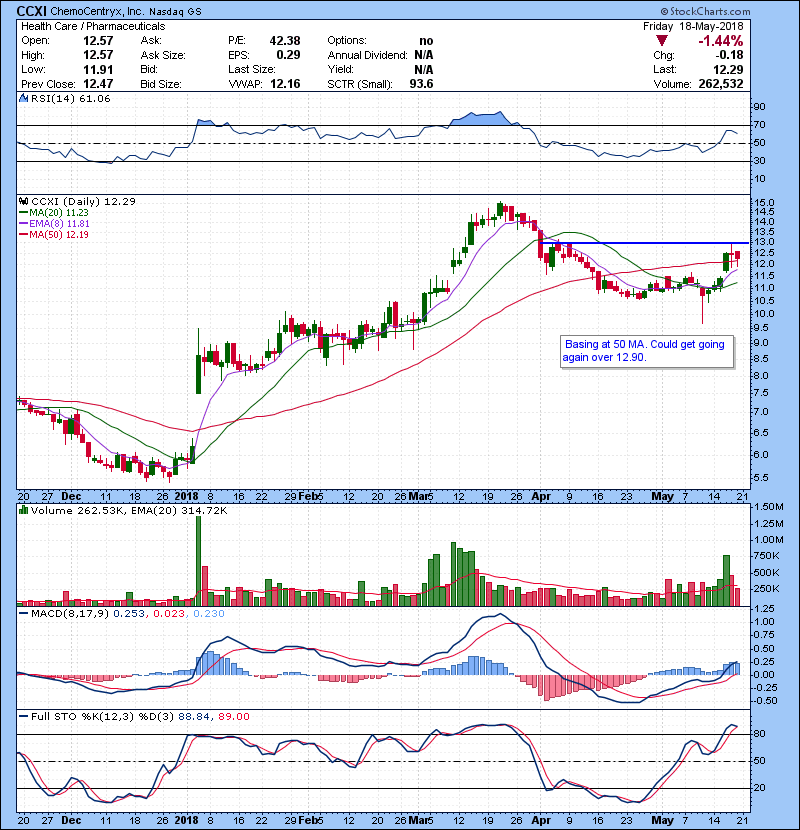Click the 750K volume axis label

tap(767, 556)
